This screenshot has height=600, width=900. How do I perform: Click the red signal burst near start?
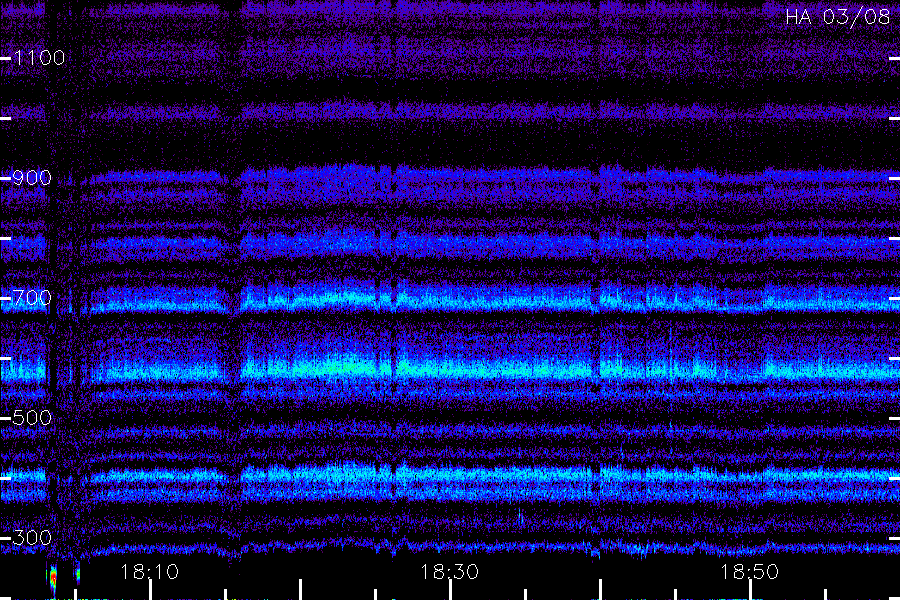point(53,579)
